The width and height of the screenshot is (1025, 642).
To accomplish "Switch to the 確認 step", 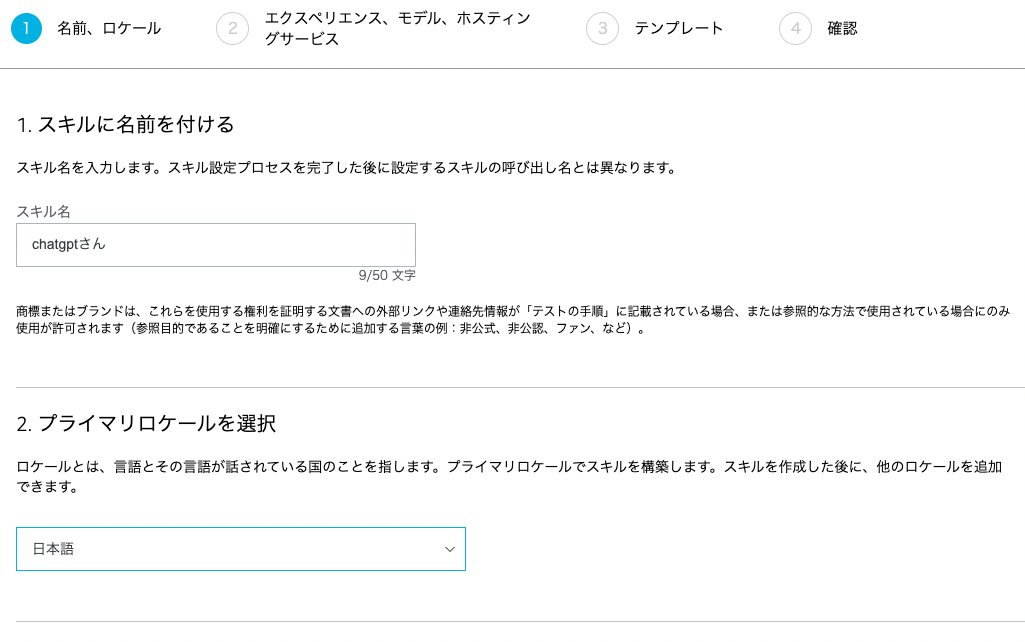I will (843, 28).
